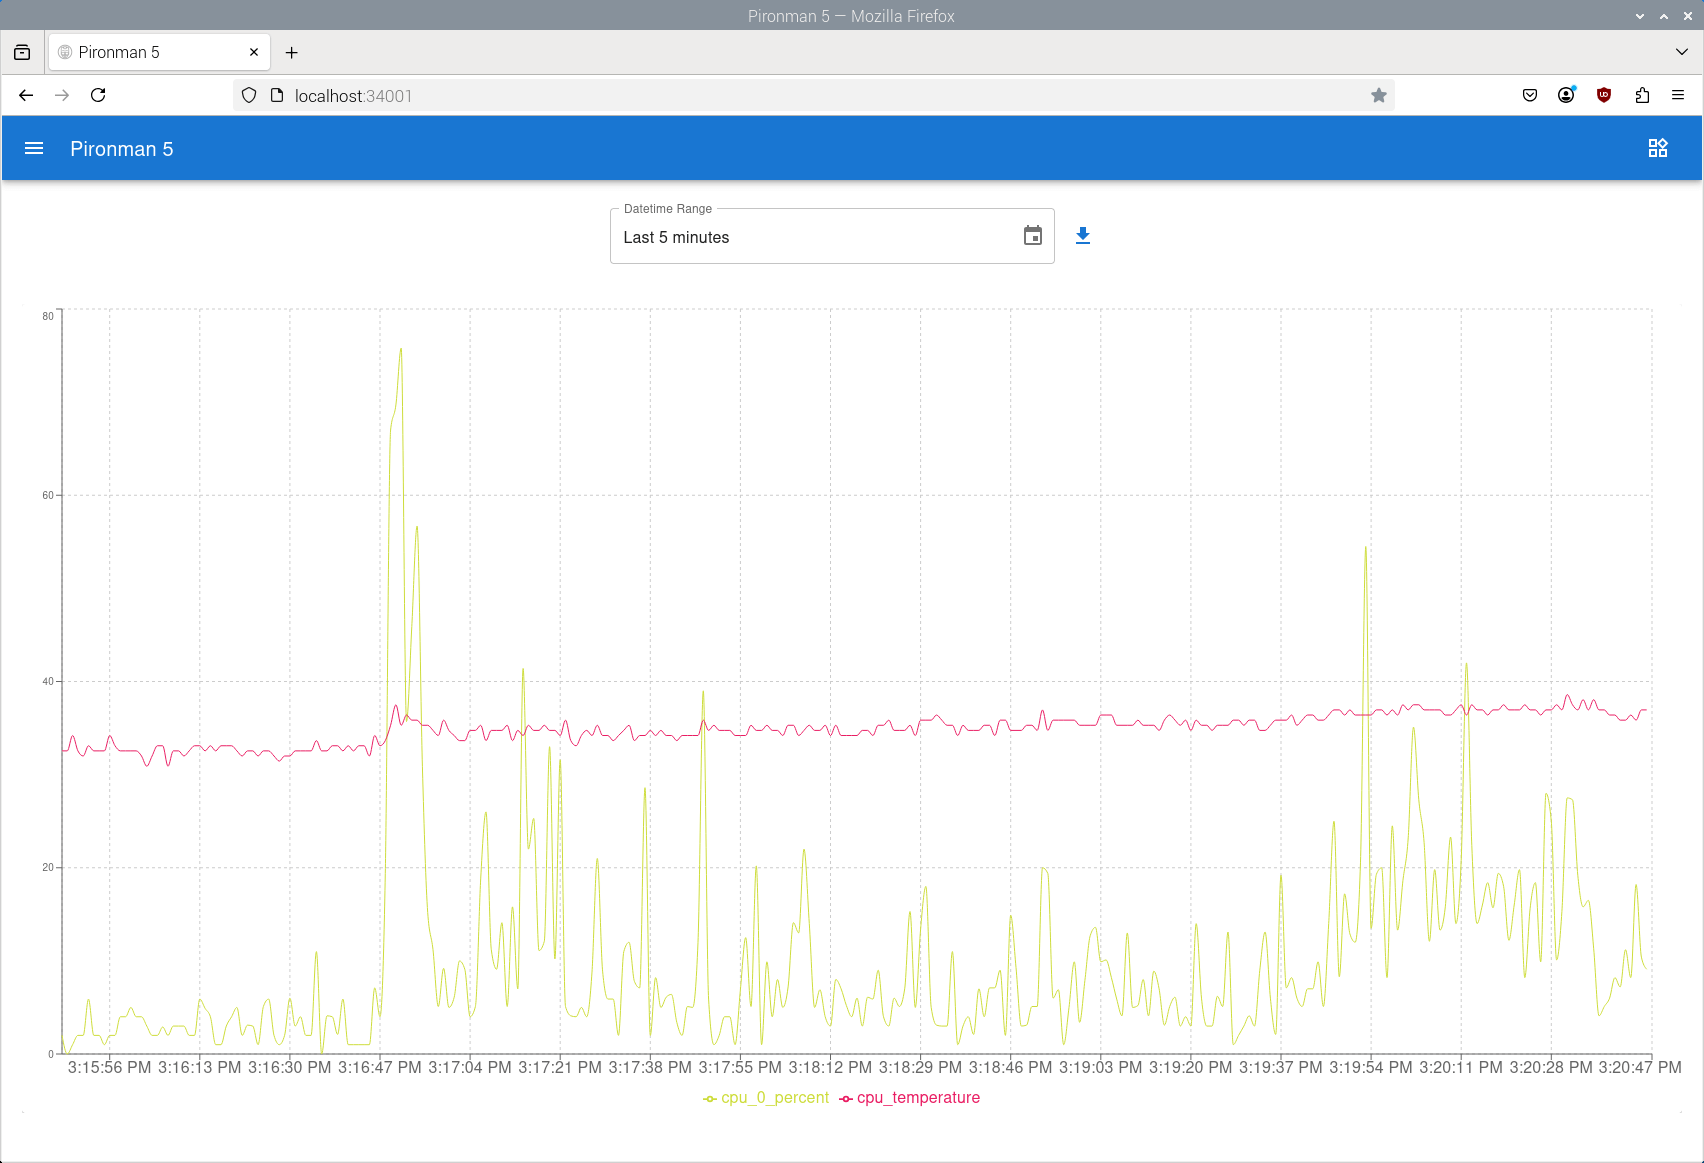1704x1163 pixels.
Task: Open the Firefox application menu
Action: (1678, 95)
